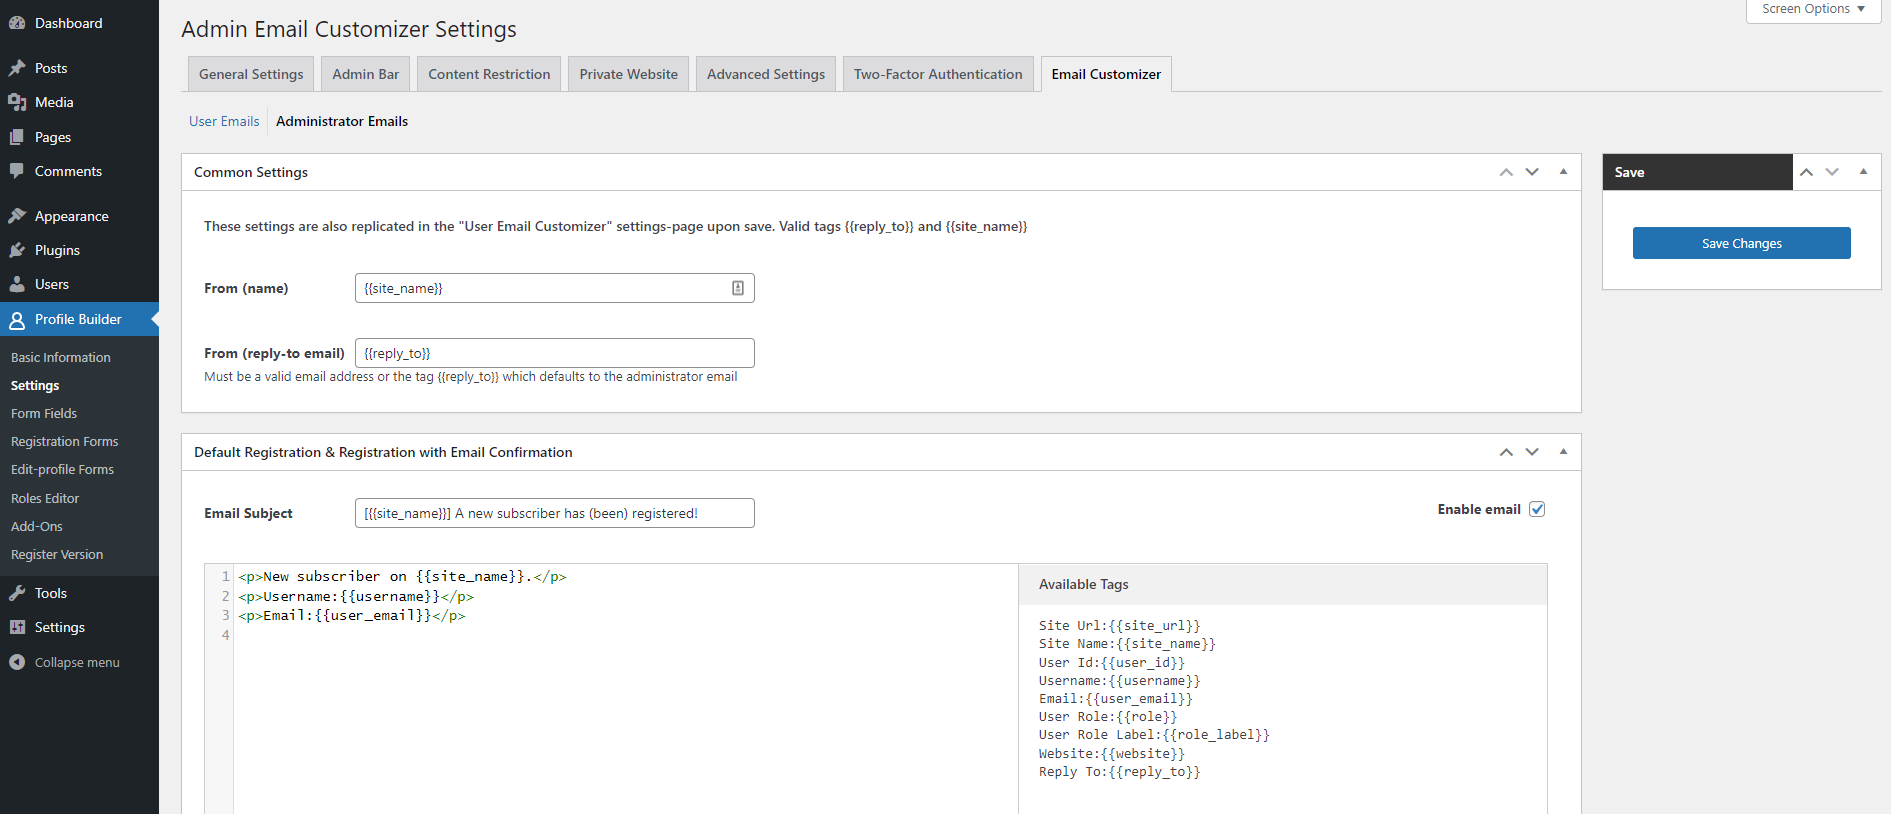
Task: Open the User Emails sub-tab link
Action: coord(224,121)
